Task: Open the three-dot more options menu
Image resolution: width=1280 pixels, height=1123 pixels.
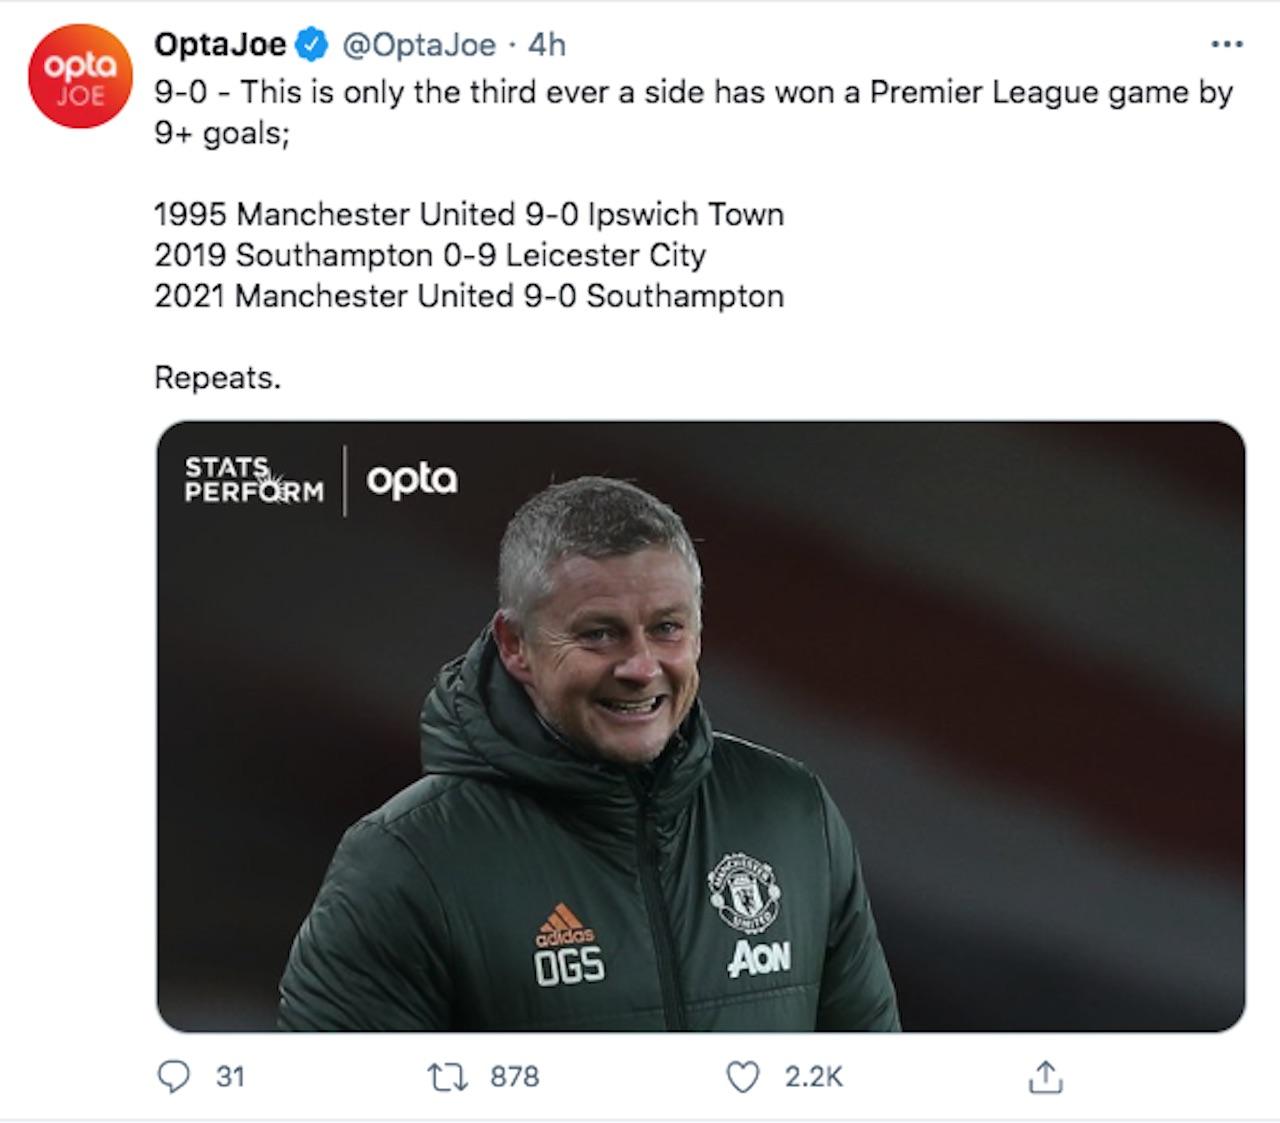Action: pos(1226,44)
